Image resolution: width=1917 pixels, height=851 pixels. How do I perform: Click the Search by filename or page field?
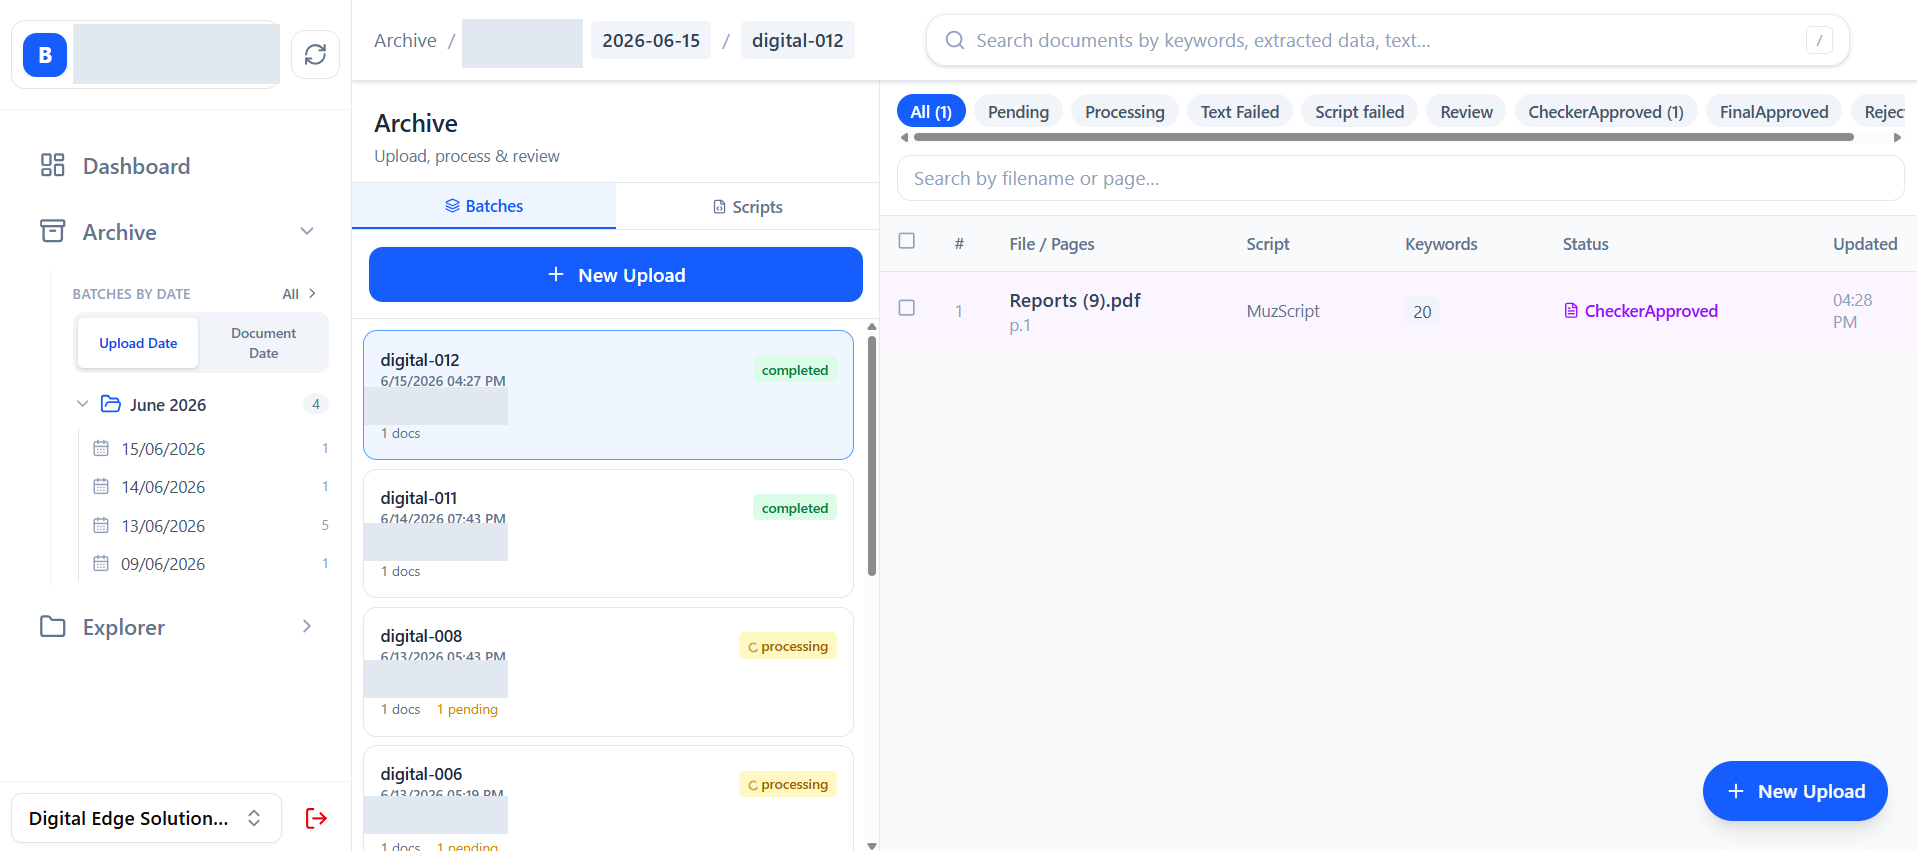1400,178
